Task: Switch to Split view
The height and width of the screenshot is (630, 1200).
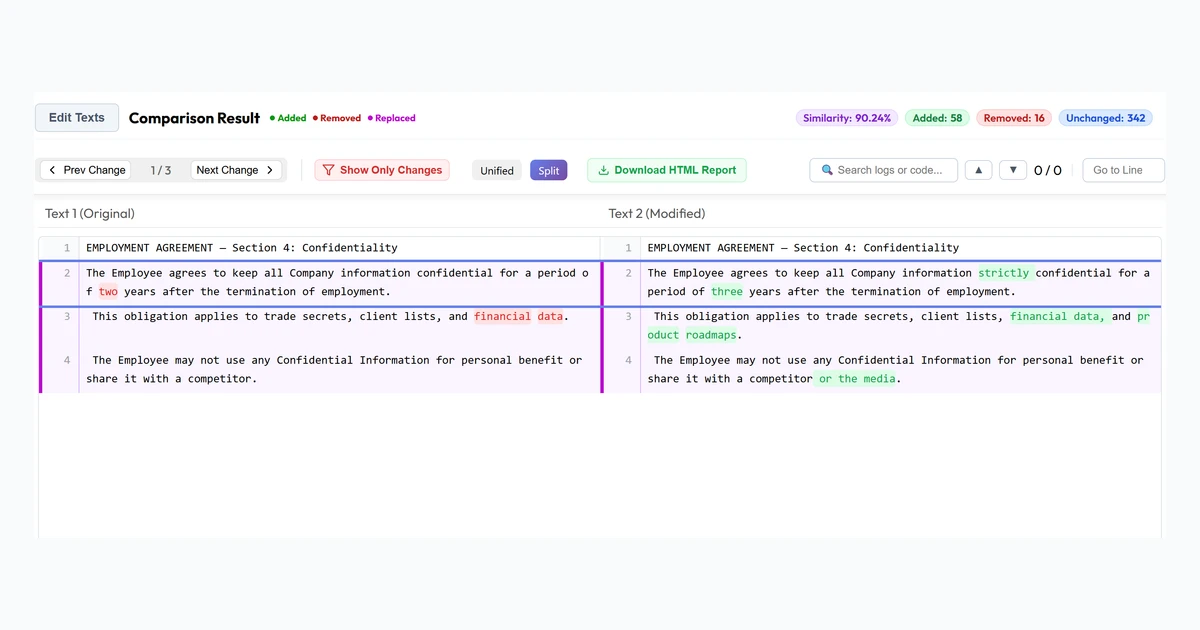Action: pos(549,170)
